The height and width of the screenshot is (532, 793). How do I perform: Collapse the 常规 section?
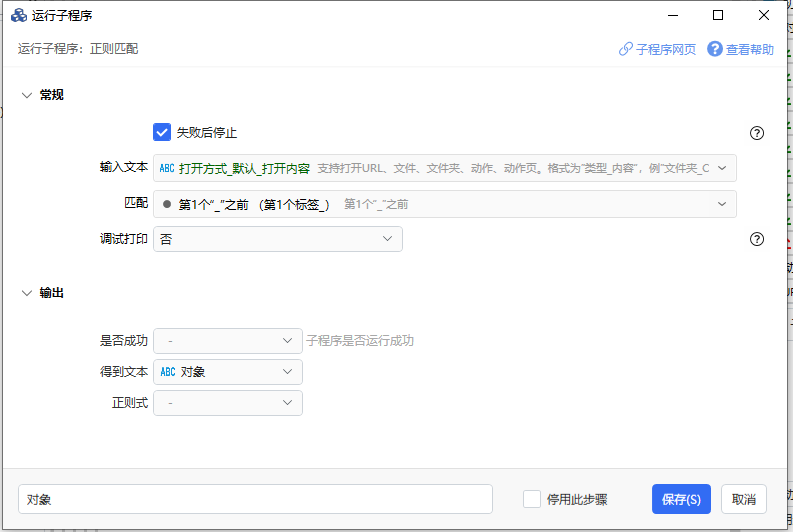tap(26, 95)
